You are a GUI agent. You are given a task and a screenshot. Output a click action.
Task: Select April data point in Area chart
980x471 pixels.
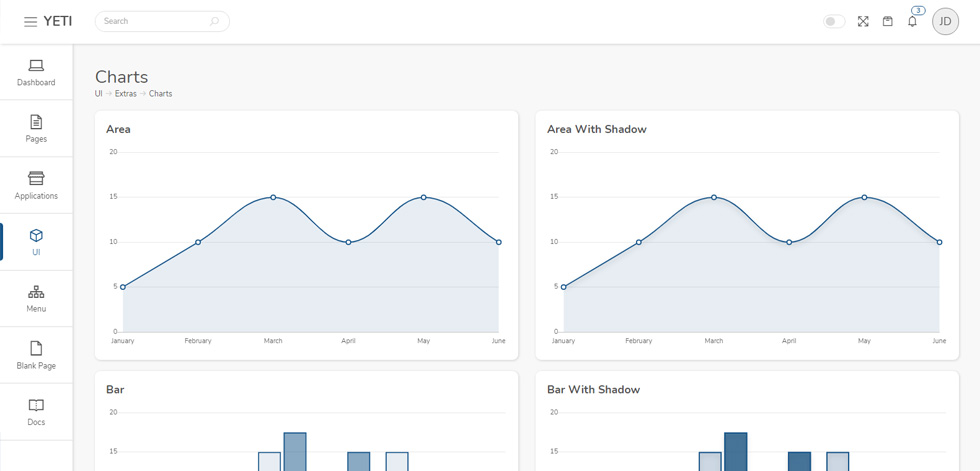point(348,242)
